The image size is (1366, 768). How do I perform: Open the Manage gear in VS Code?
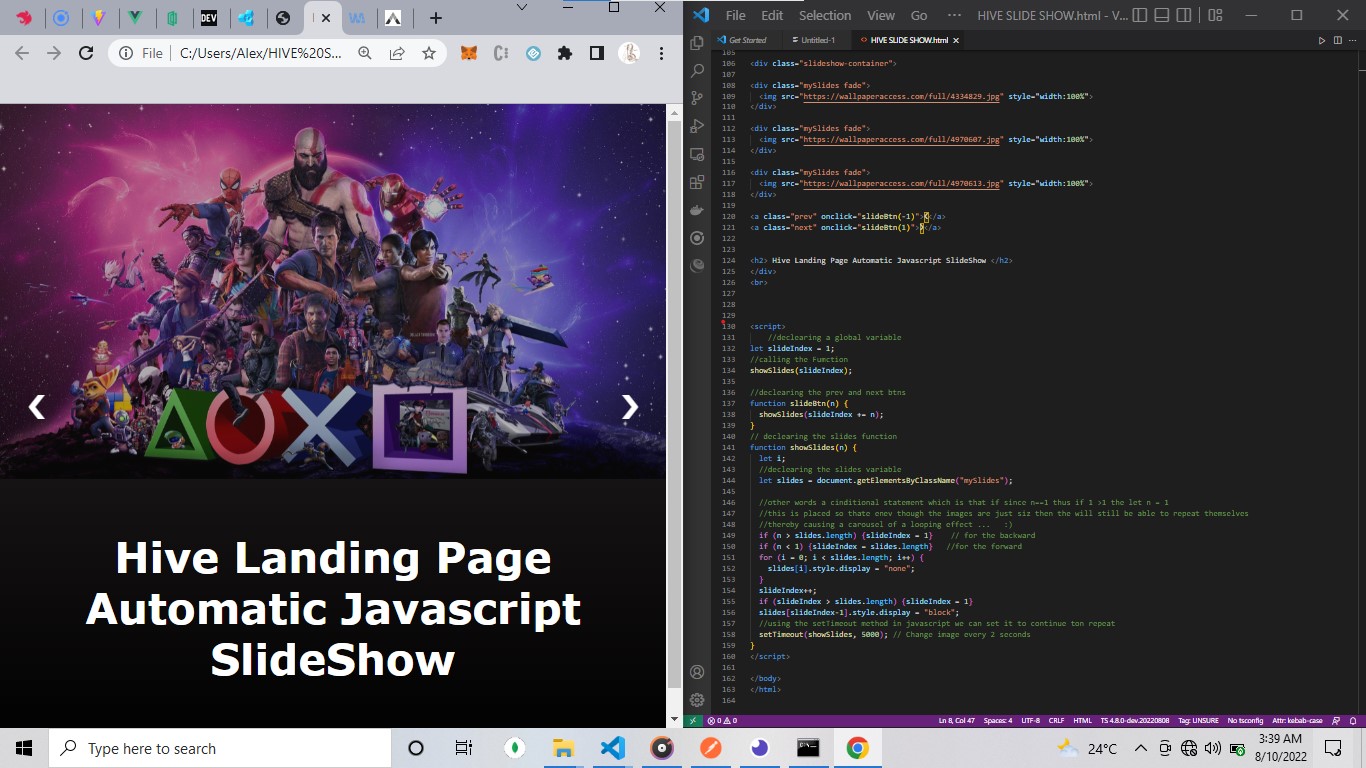click(697, 700)
